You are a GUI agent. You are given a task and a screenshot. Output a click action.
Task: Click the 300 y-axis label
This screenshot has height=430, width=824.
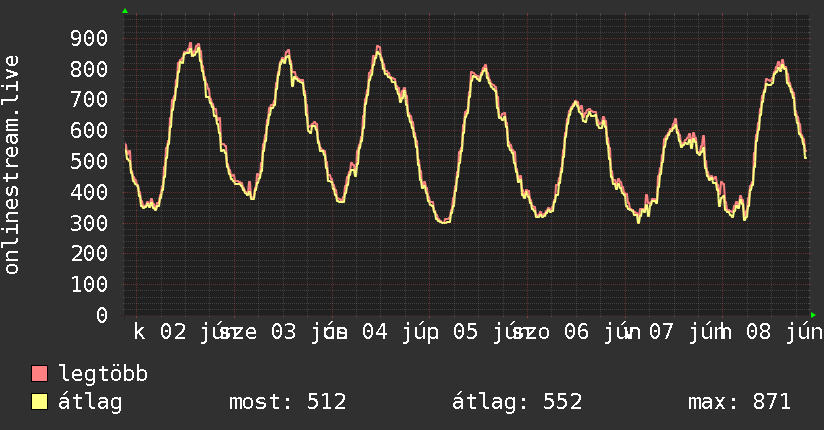pyautogui.click(x=89, y=223)
